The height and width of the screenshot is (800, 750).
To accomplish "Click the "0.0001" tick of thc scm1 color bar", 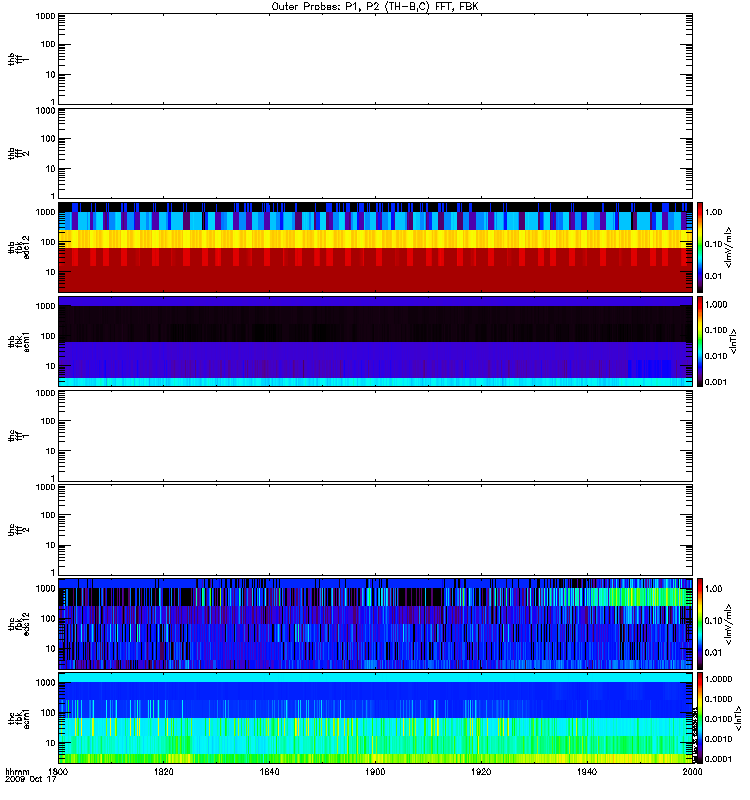I will [718, 759].
